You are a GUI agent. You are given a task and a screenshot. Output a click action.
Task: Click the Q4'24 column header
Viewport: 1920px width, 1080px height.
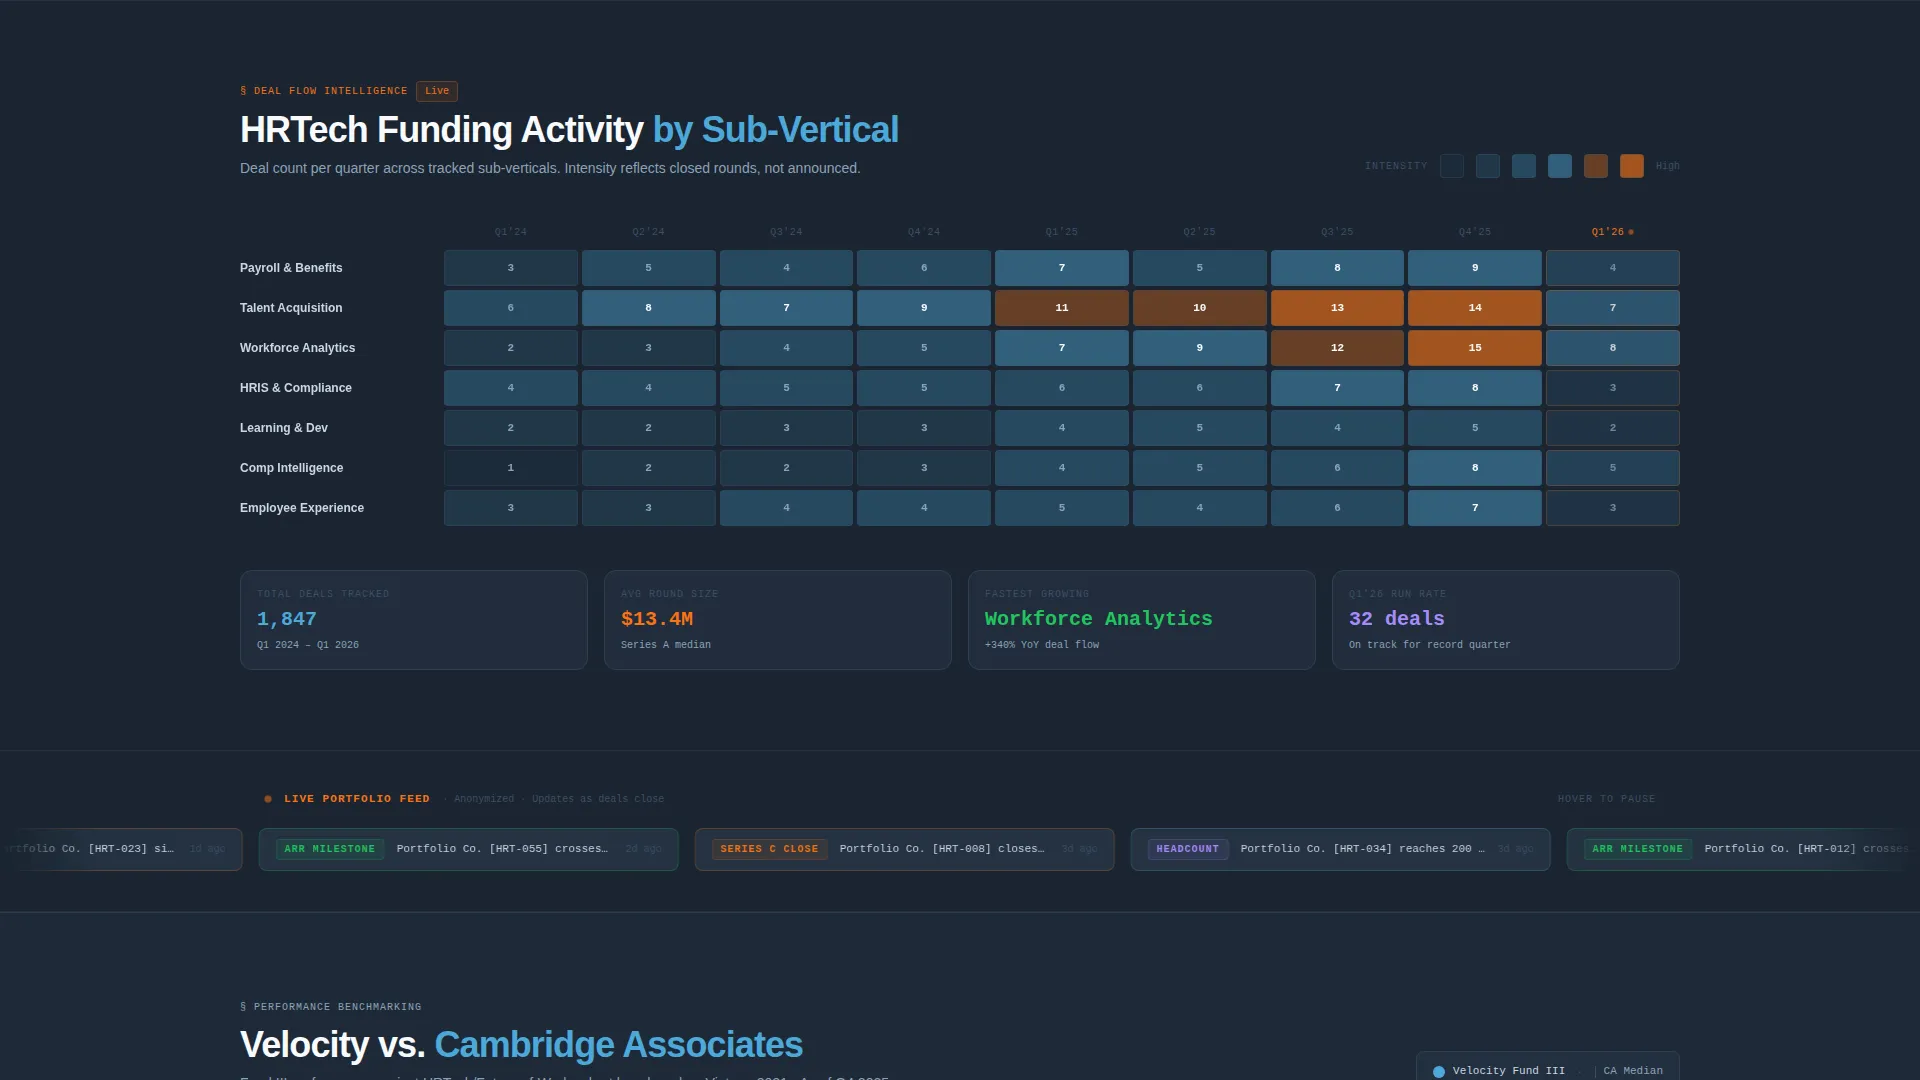[x=924, y=232]
